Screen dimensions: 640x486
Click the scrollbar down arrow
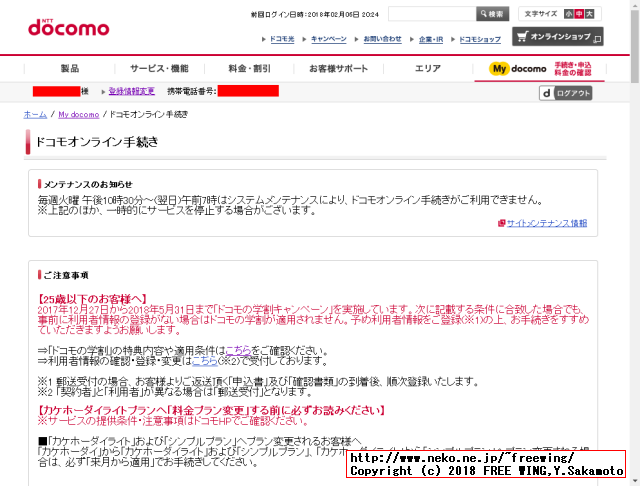(x=635, y=481)
